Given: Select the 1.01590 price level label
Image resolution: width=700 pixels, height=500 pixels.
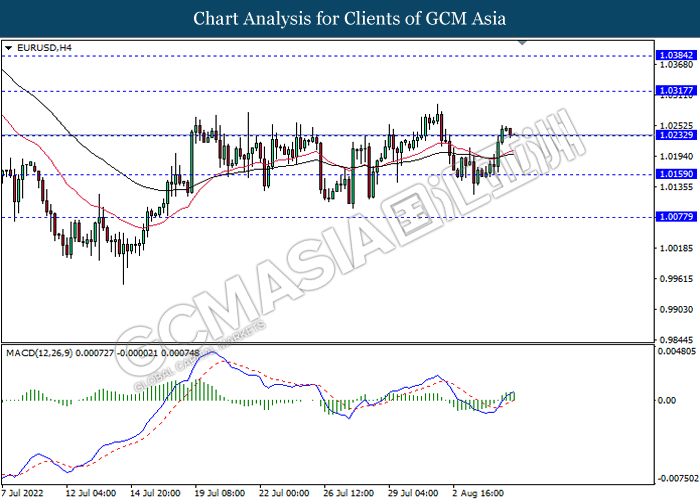Looking at the screenshot, I should [x=676, y=174].
